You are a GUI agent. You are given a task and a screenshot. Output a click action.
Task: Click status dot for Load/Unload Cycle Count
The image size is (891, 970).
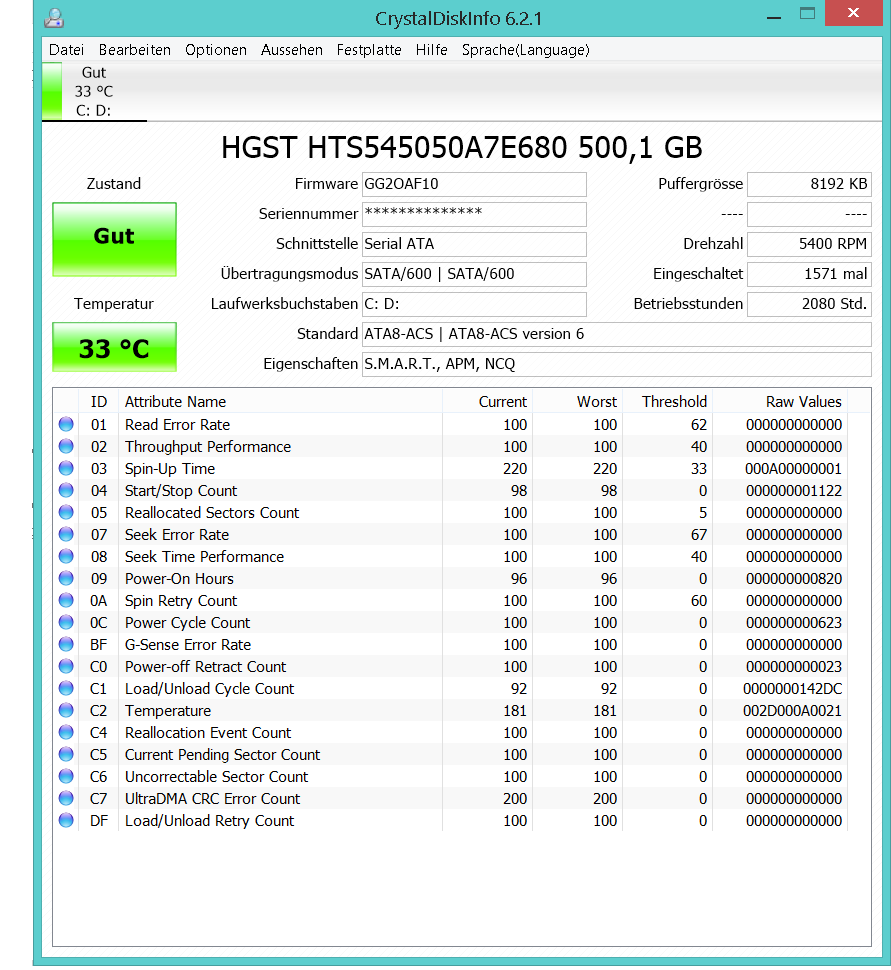[66, 688]
